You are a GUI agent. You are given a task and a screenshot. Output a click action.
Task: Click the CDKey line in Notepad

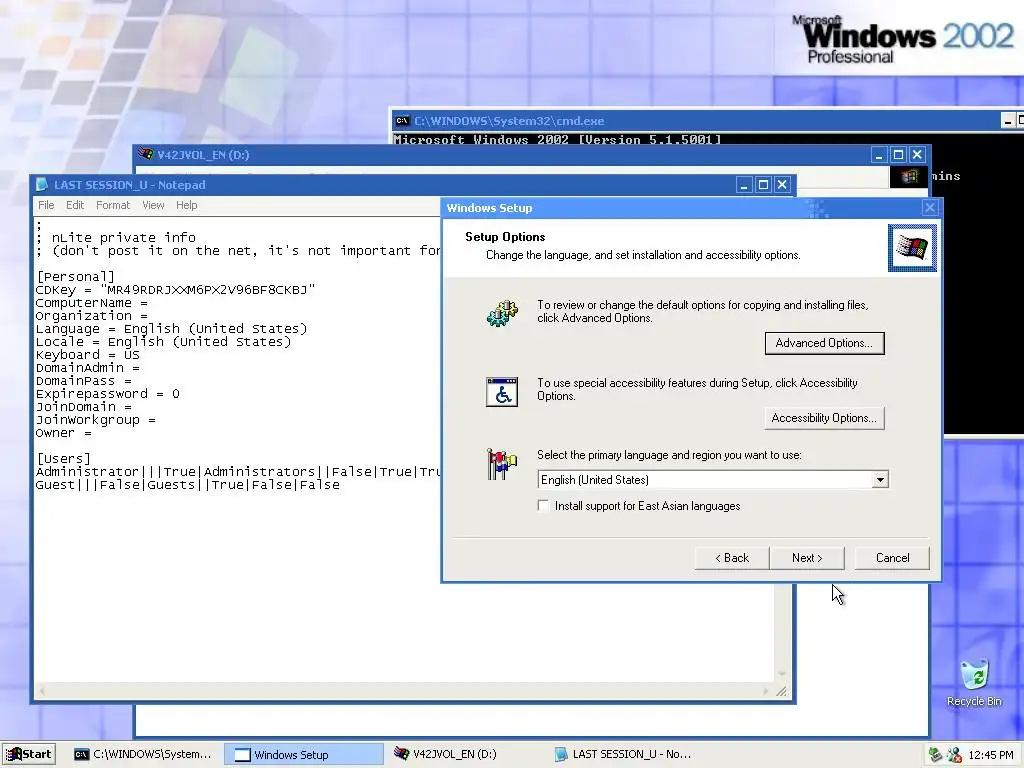click(x=175, y=289)
